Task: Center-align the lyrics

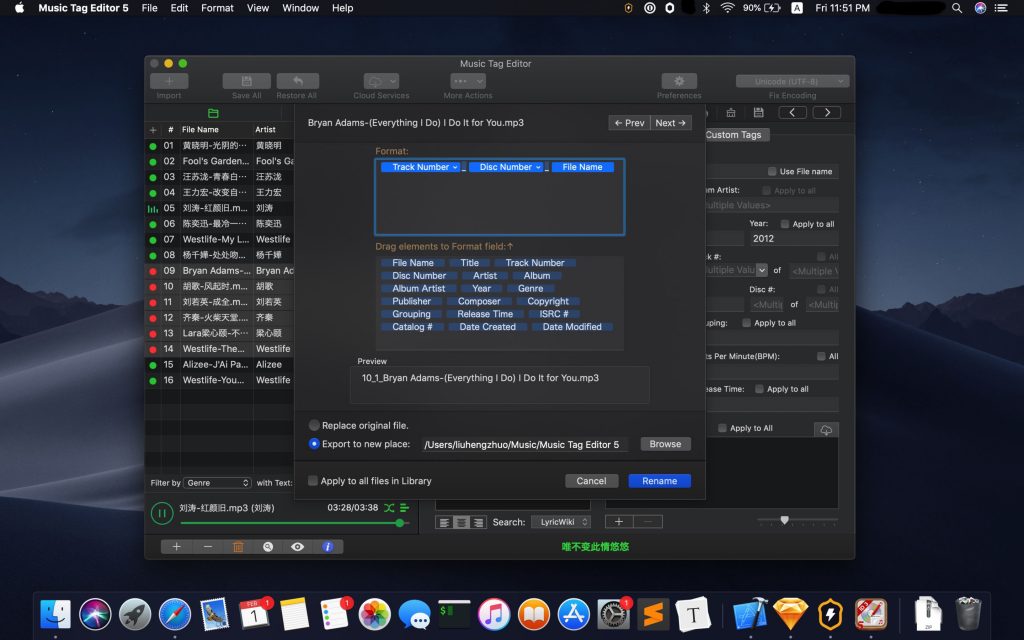Action: (461, 522)
